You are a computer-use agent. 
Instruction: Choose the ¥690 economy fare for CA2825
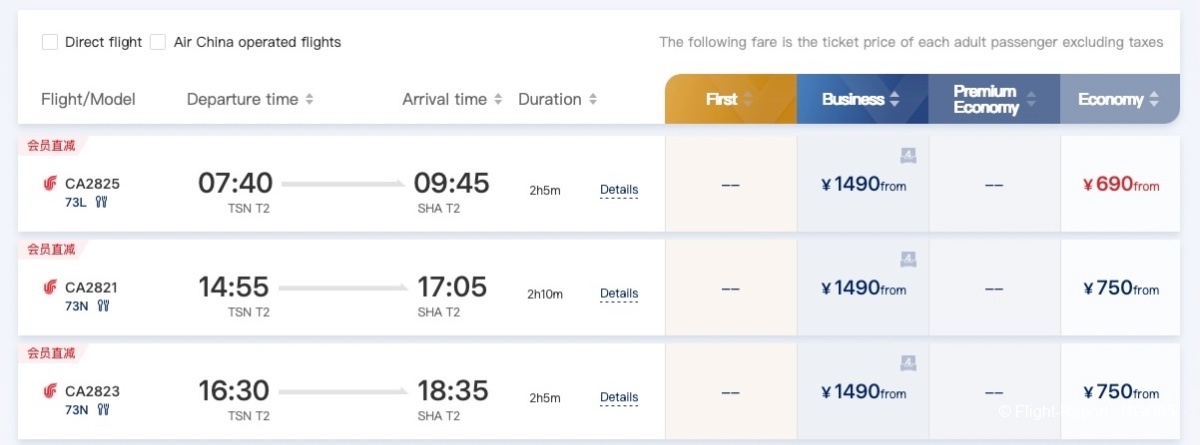1121,185
